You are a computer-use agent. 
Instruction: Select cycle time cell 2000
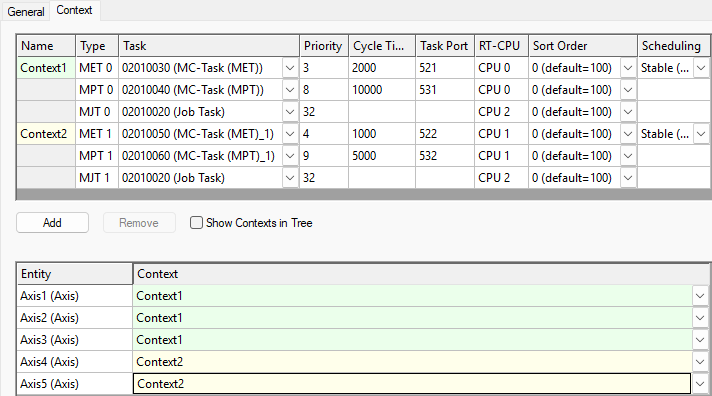(x=382, y=68)
